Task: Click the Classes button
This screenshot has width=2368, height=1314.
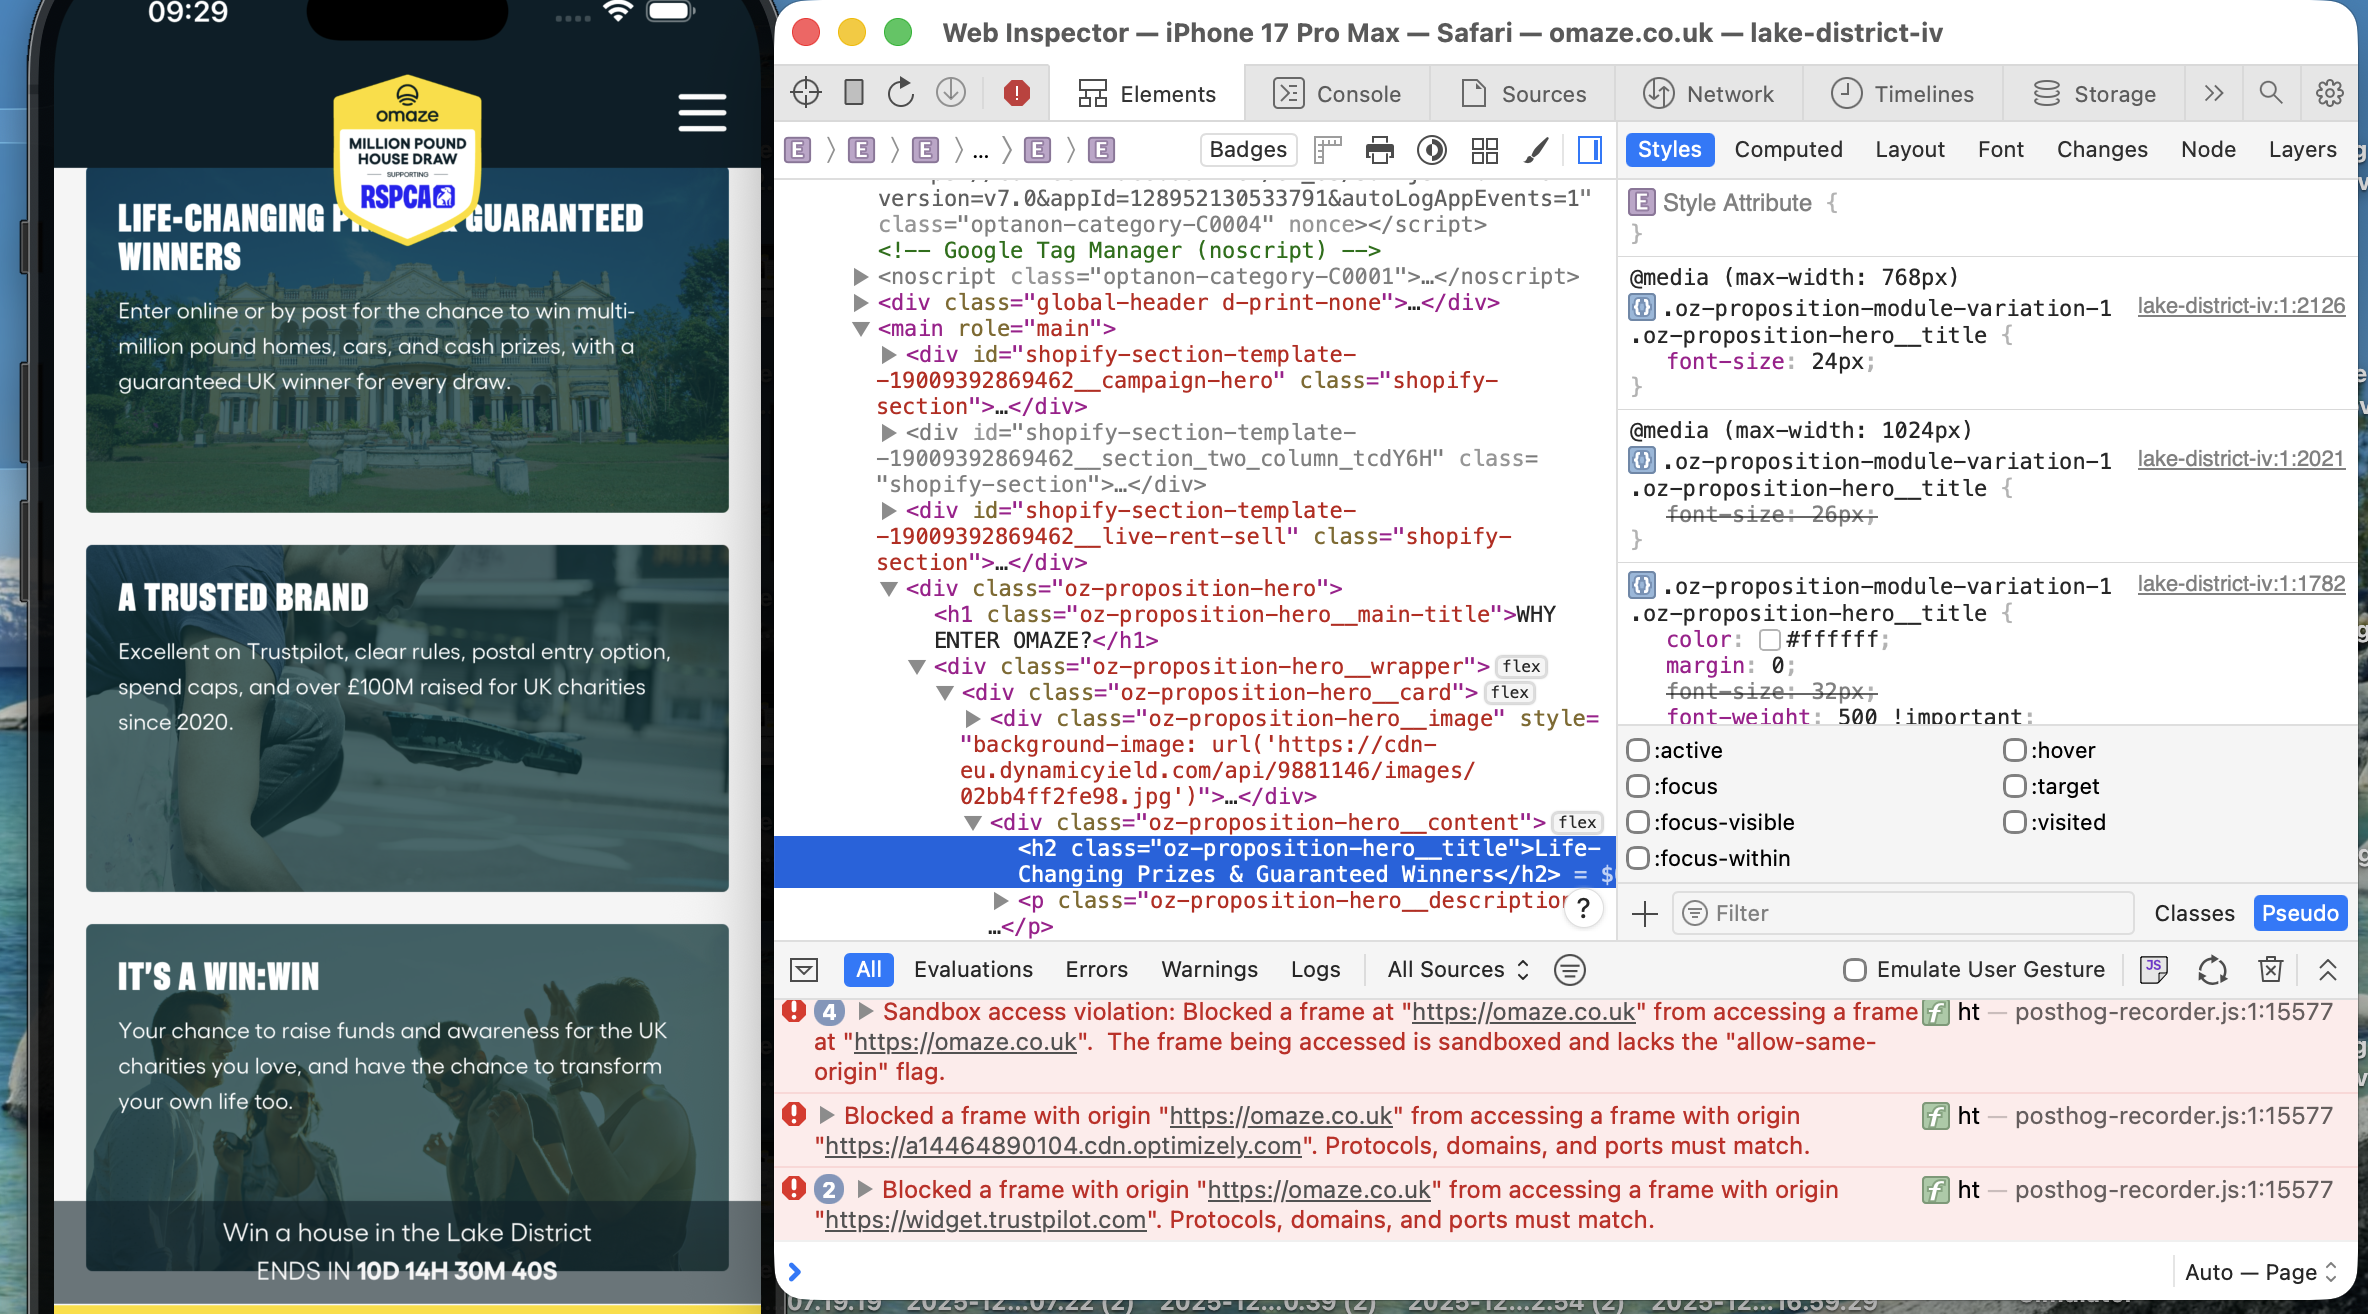Action: [2194, 913]
